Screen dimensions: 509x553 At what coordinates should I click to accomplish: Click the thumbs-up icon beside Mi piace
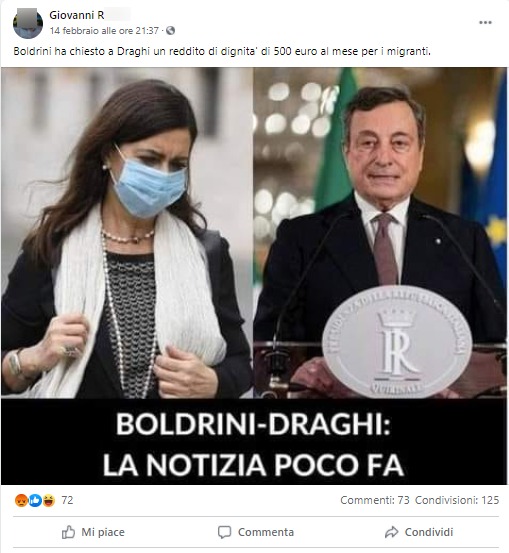pos(68,532)
